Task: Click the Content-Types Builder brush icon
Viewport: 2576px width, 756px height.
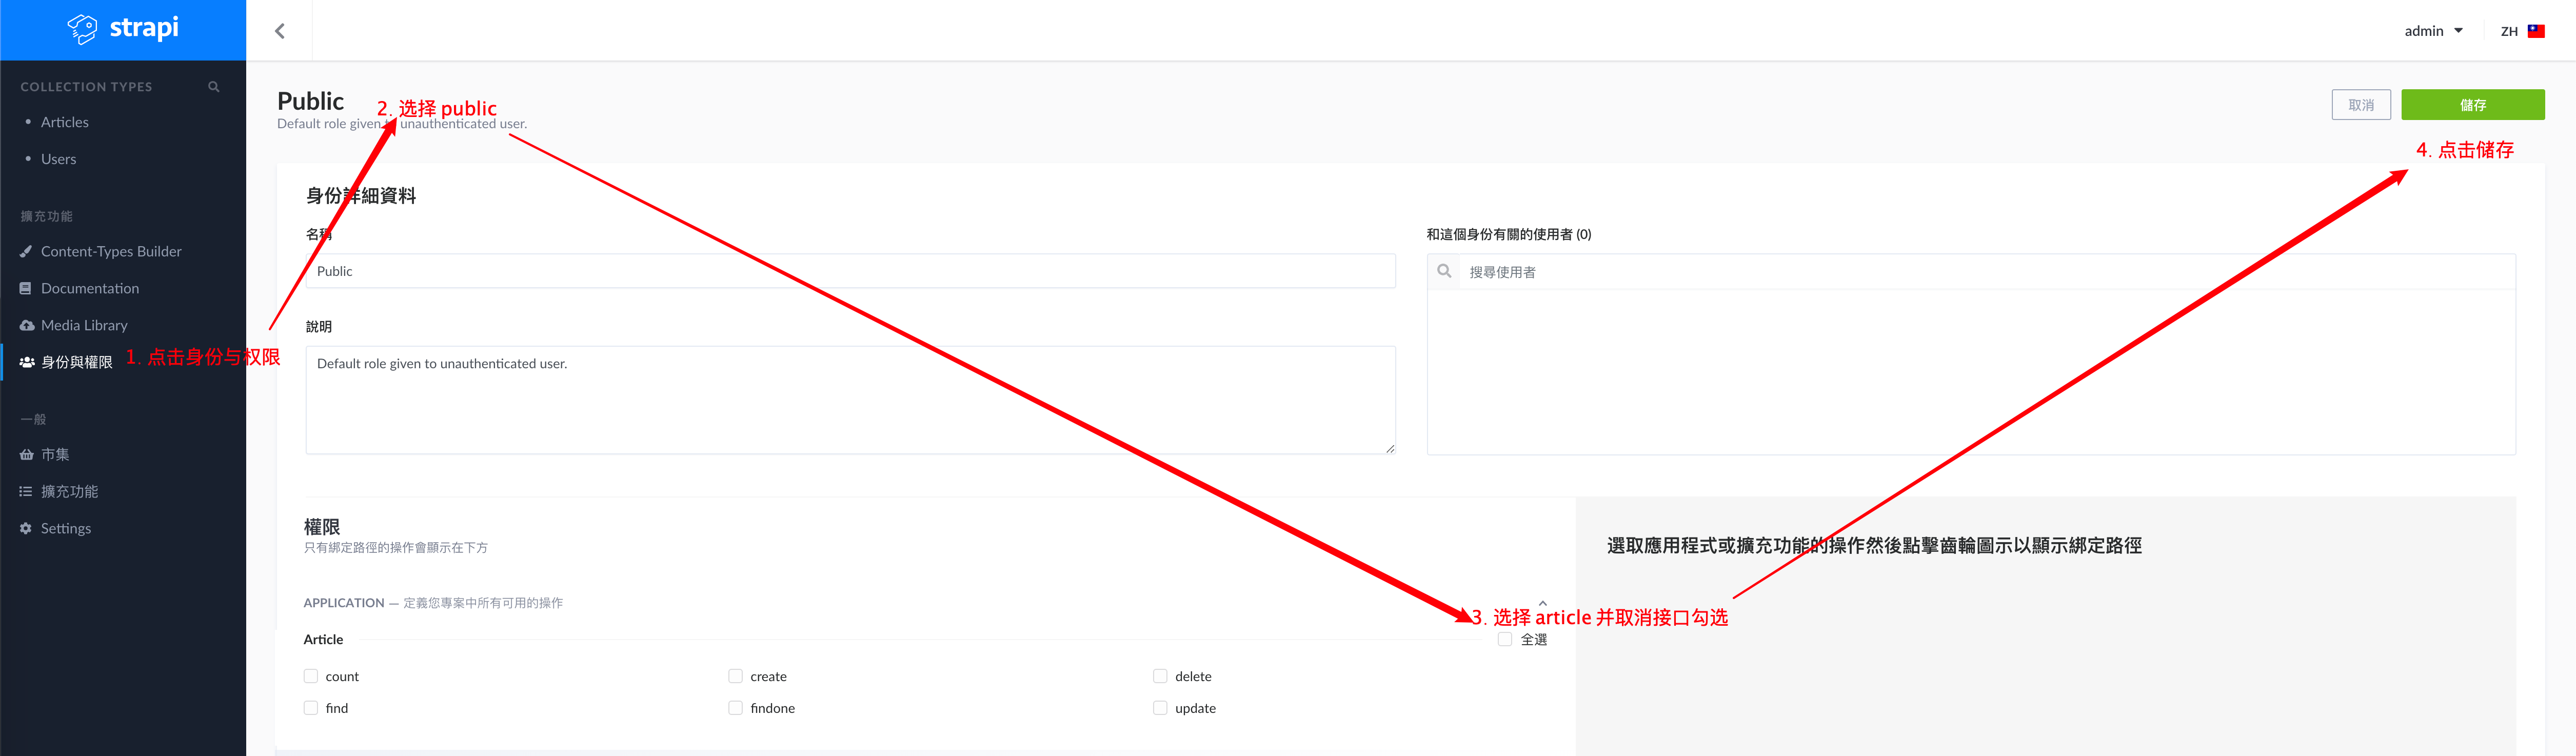Action: click(x=26, y=251)
